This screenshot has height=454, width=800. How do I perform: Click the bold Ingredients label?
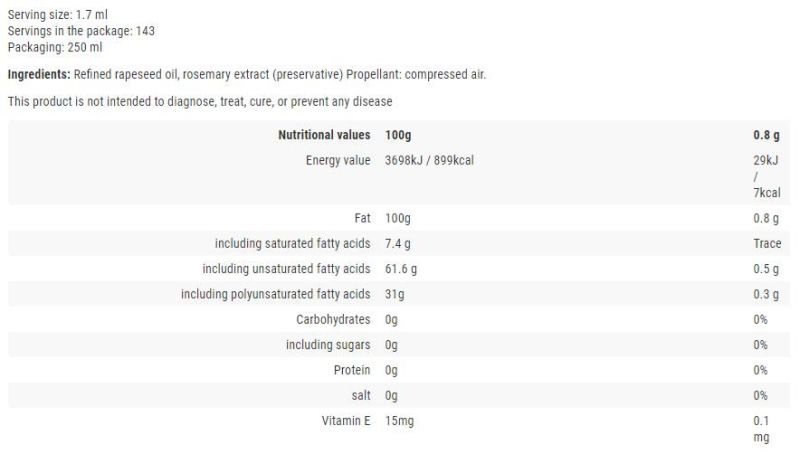click(x=39, y=74)
